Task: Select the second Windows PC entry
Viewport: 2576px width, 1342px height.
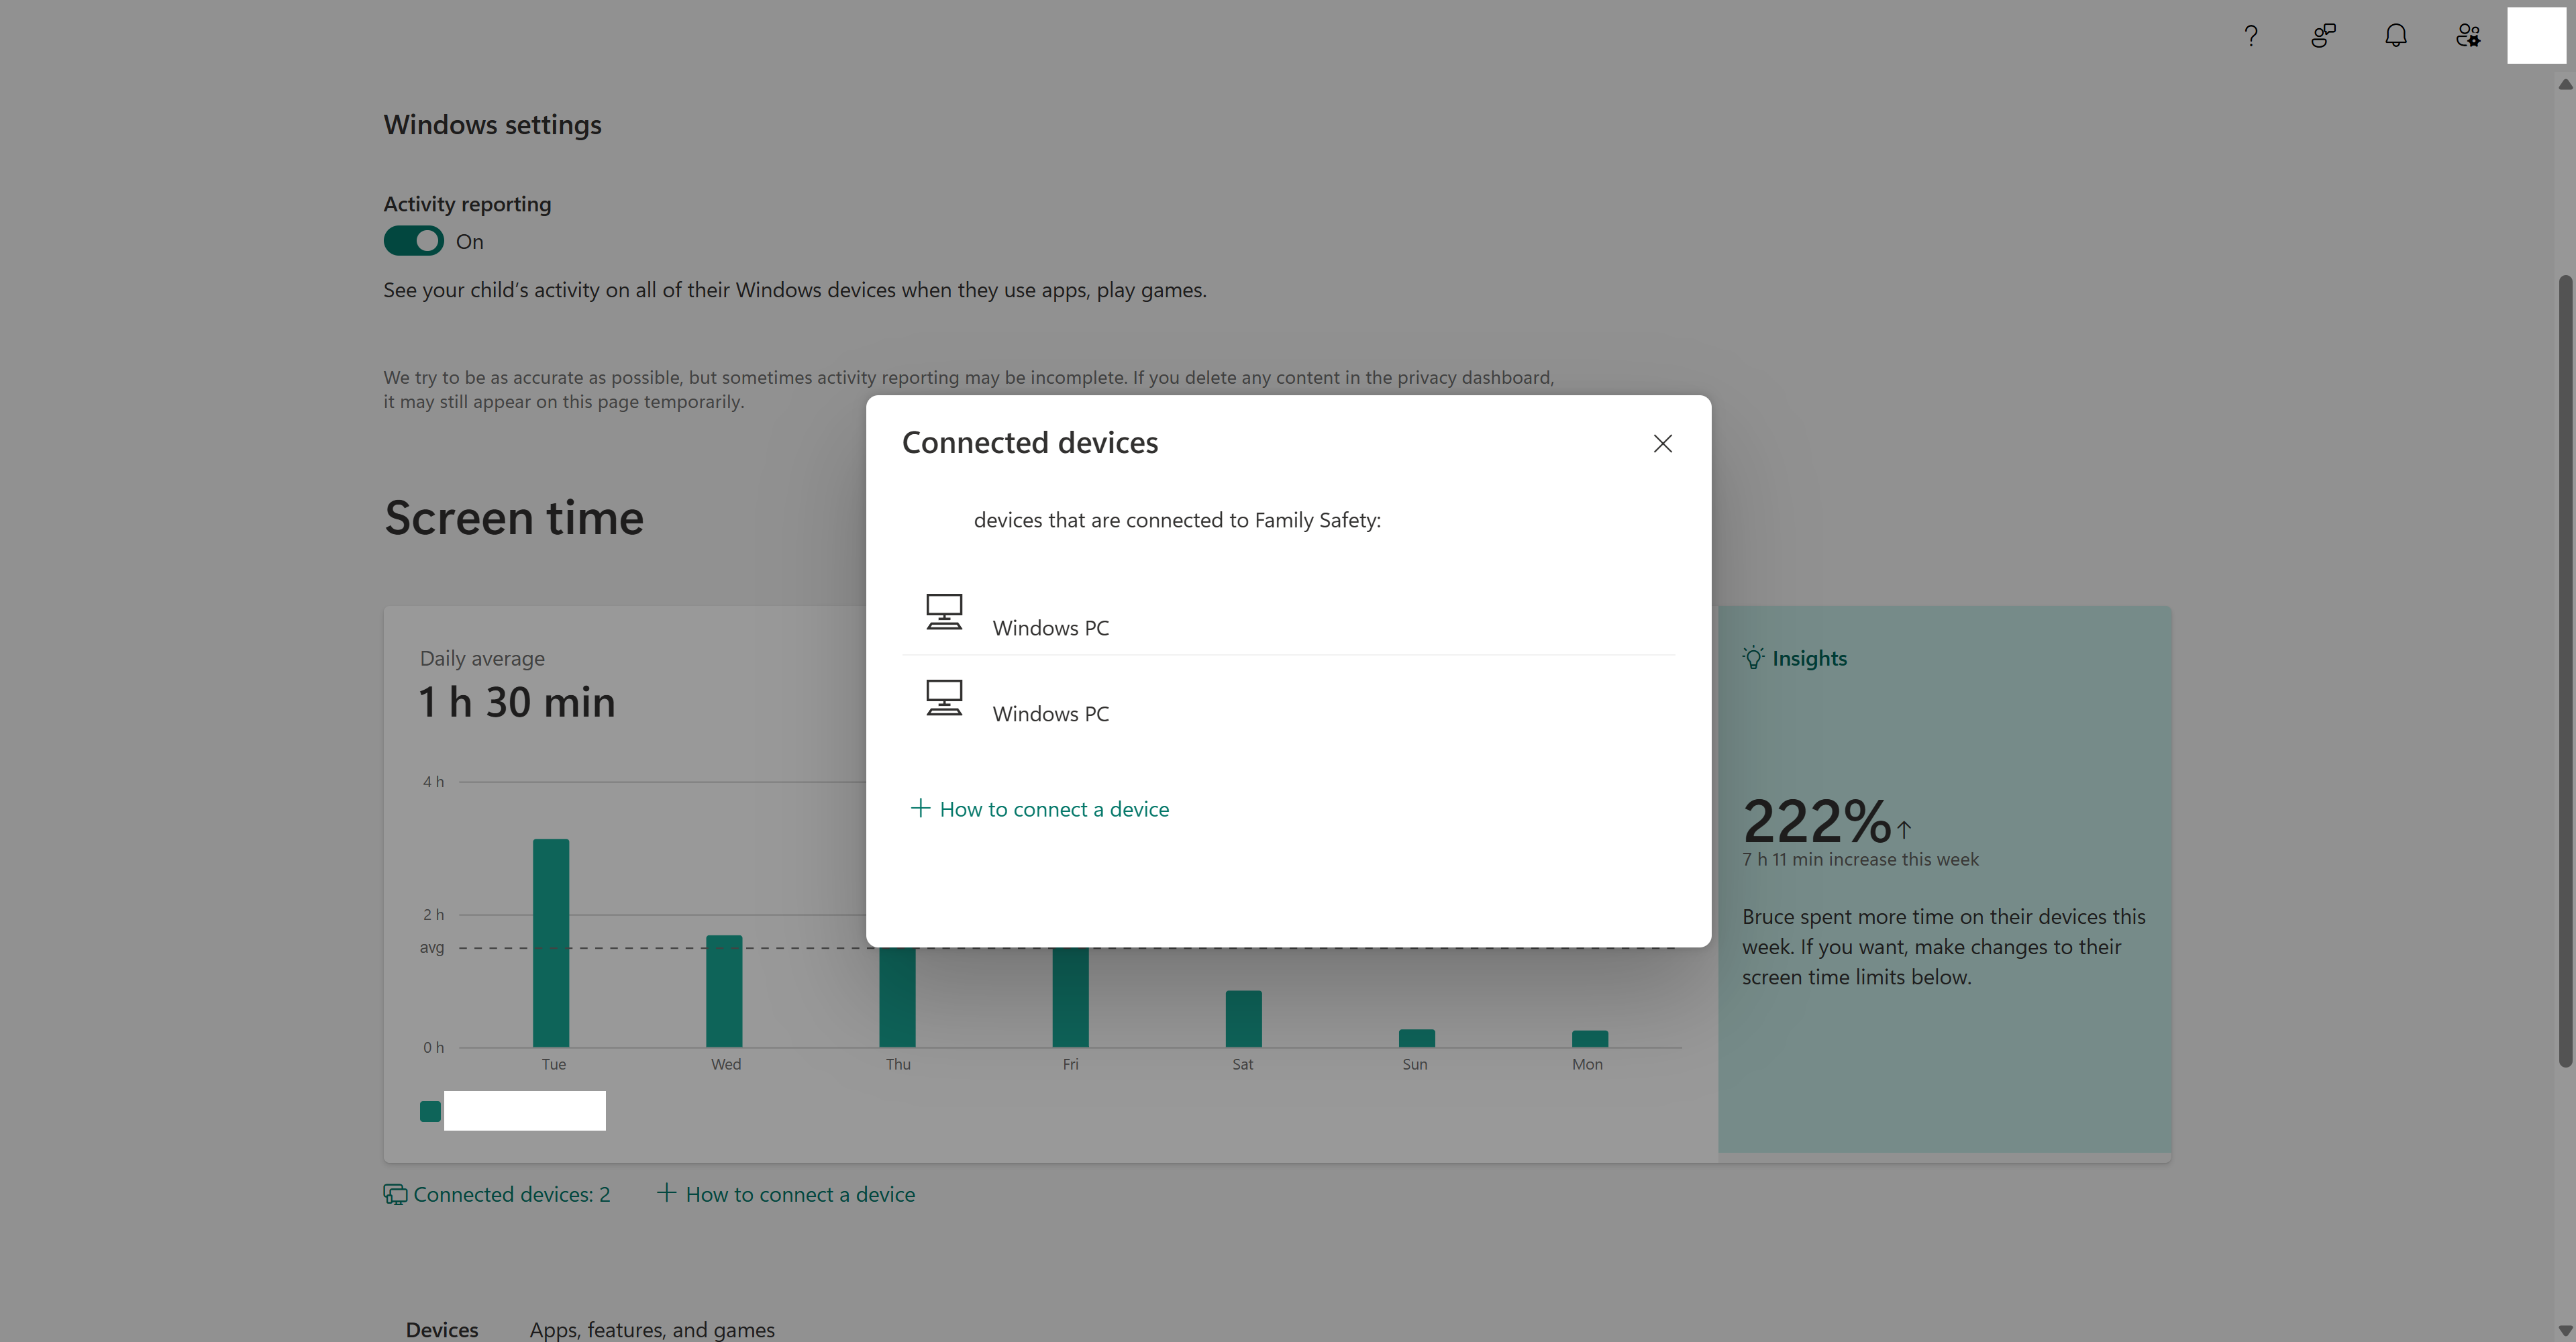Action: pos(1050,714)
